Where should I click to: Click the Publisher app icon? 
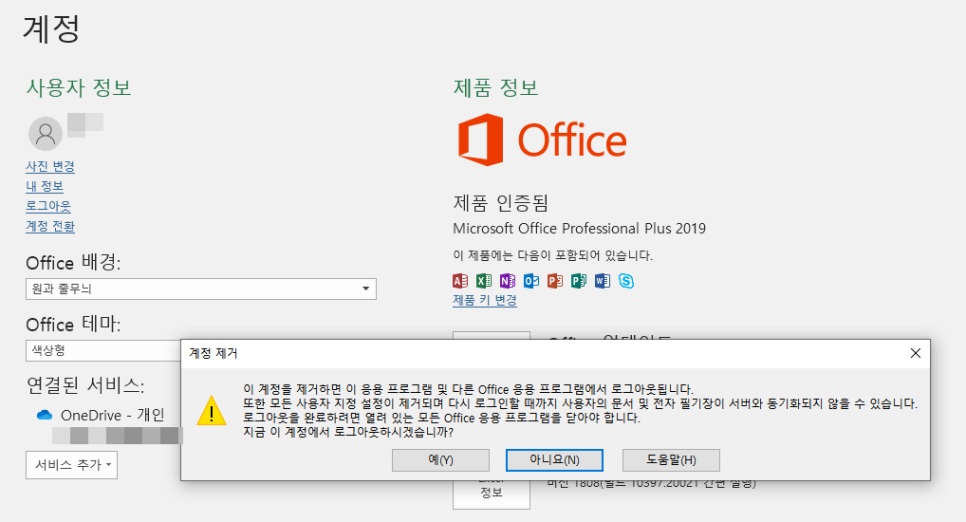[x=578, y=281]
